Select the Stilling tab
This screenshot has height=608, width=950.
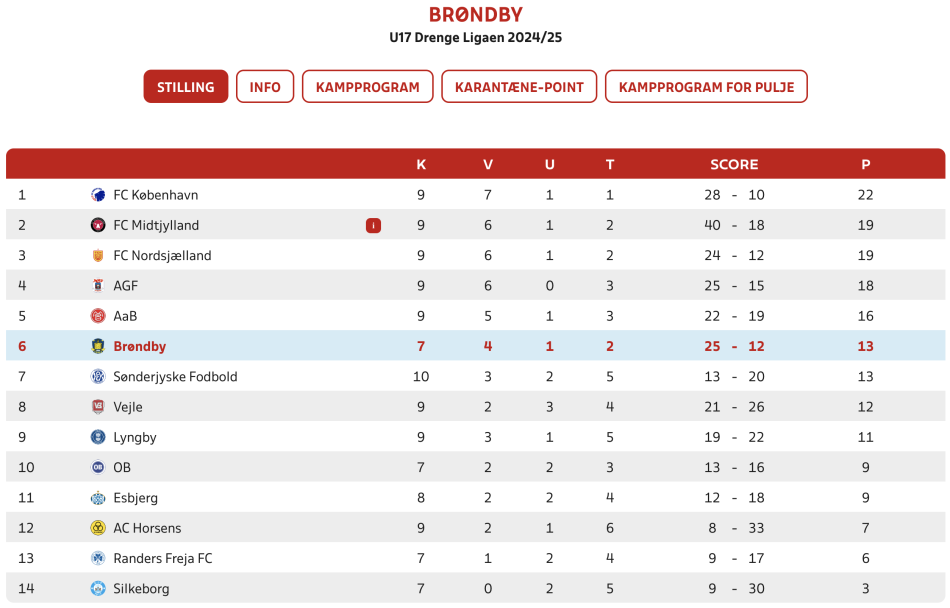tap(186, 87)
